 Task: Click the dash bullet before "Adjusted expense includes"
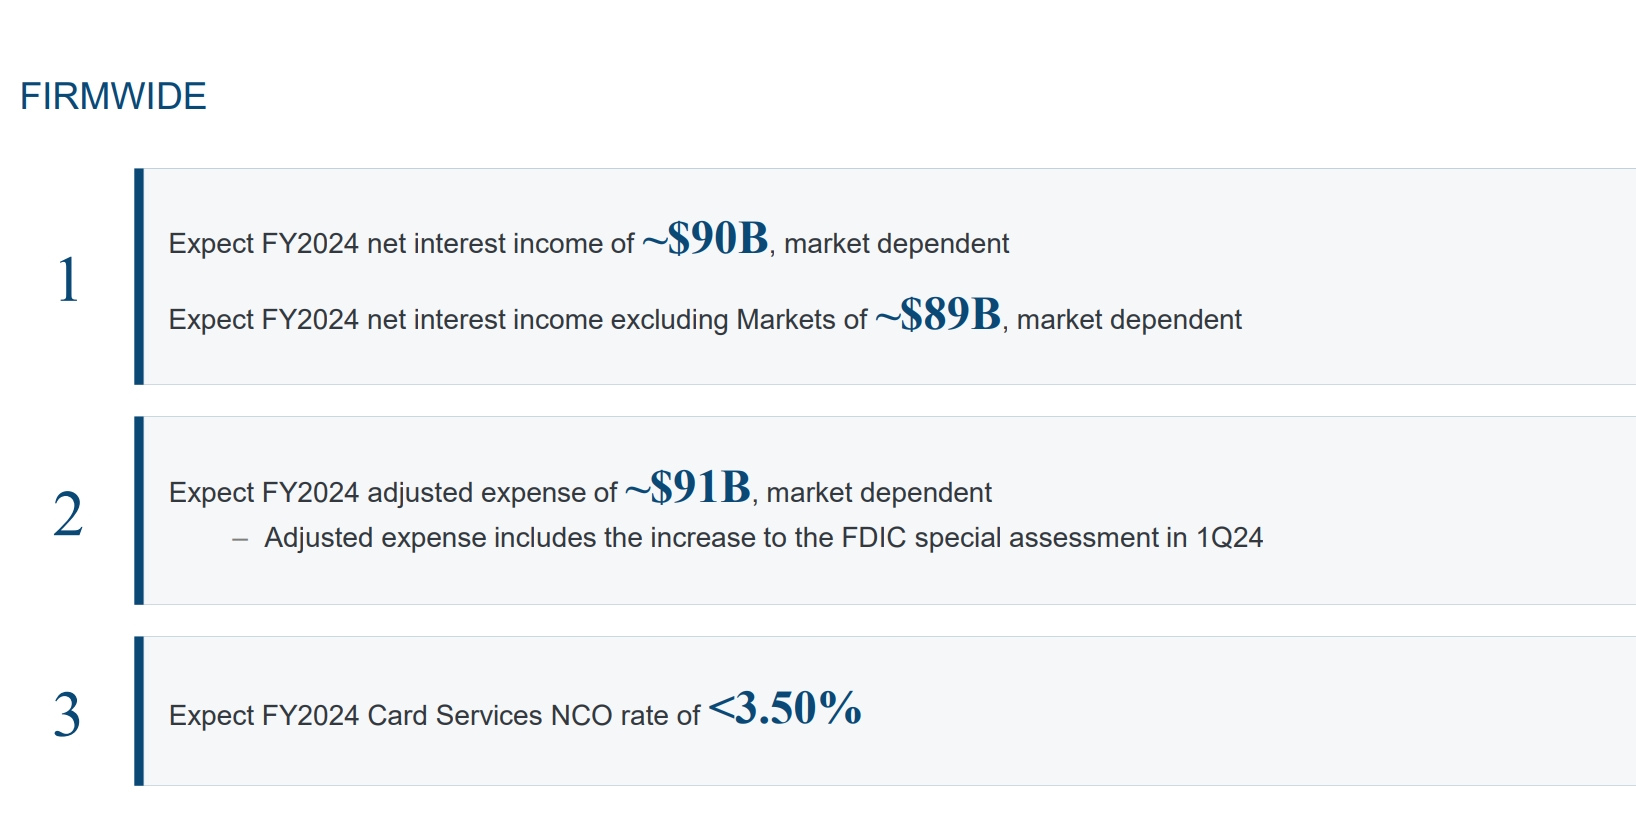point(240,539)
